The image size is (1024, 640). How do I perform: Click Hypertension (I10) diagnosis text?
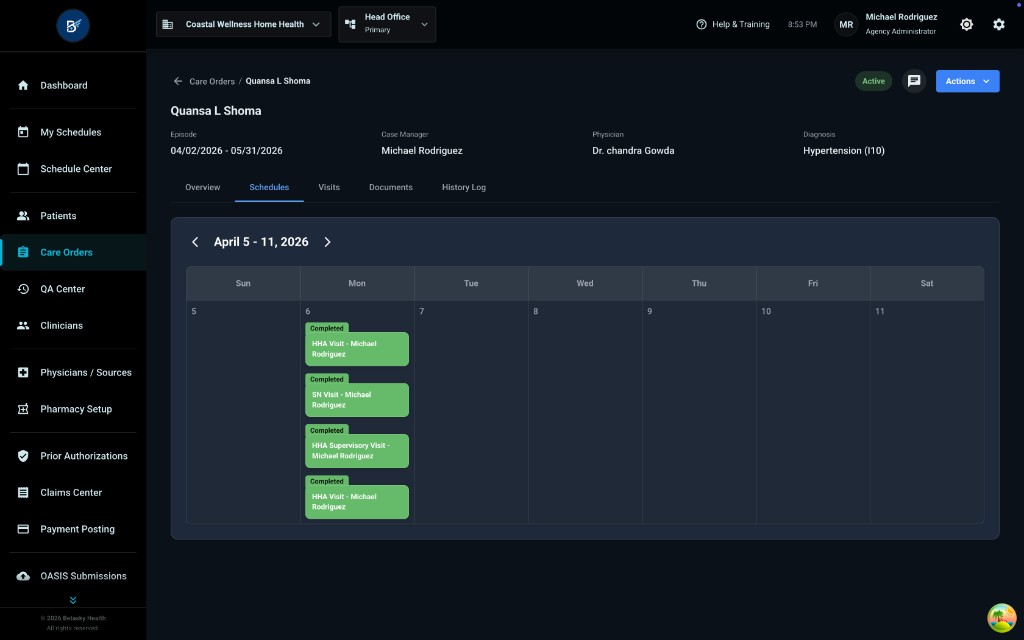pos(844,151)
